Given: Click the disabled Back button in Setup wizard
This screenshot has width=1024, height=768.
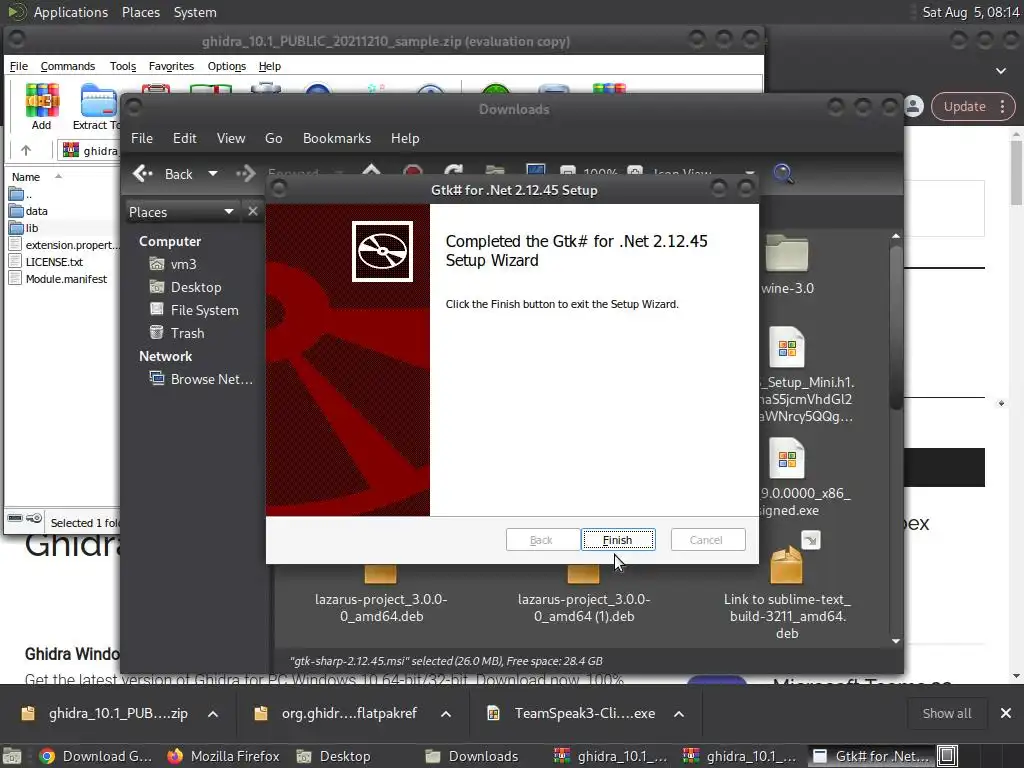Looking at the screenshot, I should tap(542, 540).
